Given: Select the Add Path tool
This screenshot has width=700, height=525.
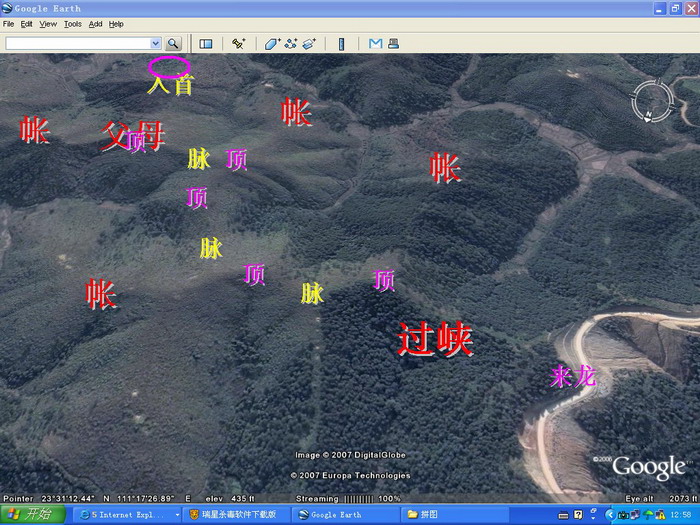Looking at the screenshot, I should 291,44.
